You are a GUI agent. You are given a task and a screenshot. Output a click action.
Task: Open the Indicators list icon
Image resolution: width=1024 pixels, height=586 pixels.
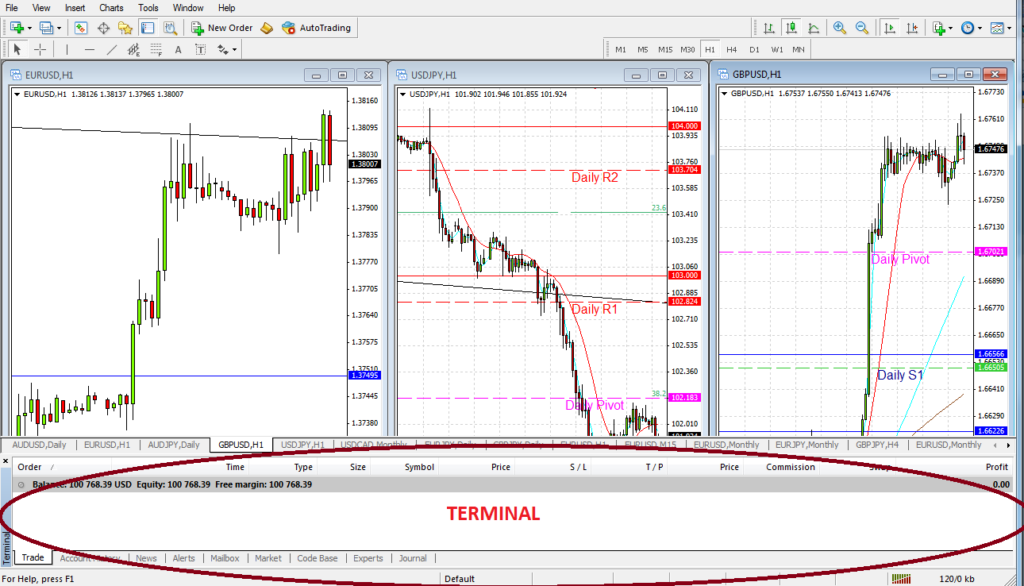point(939,27)
